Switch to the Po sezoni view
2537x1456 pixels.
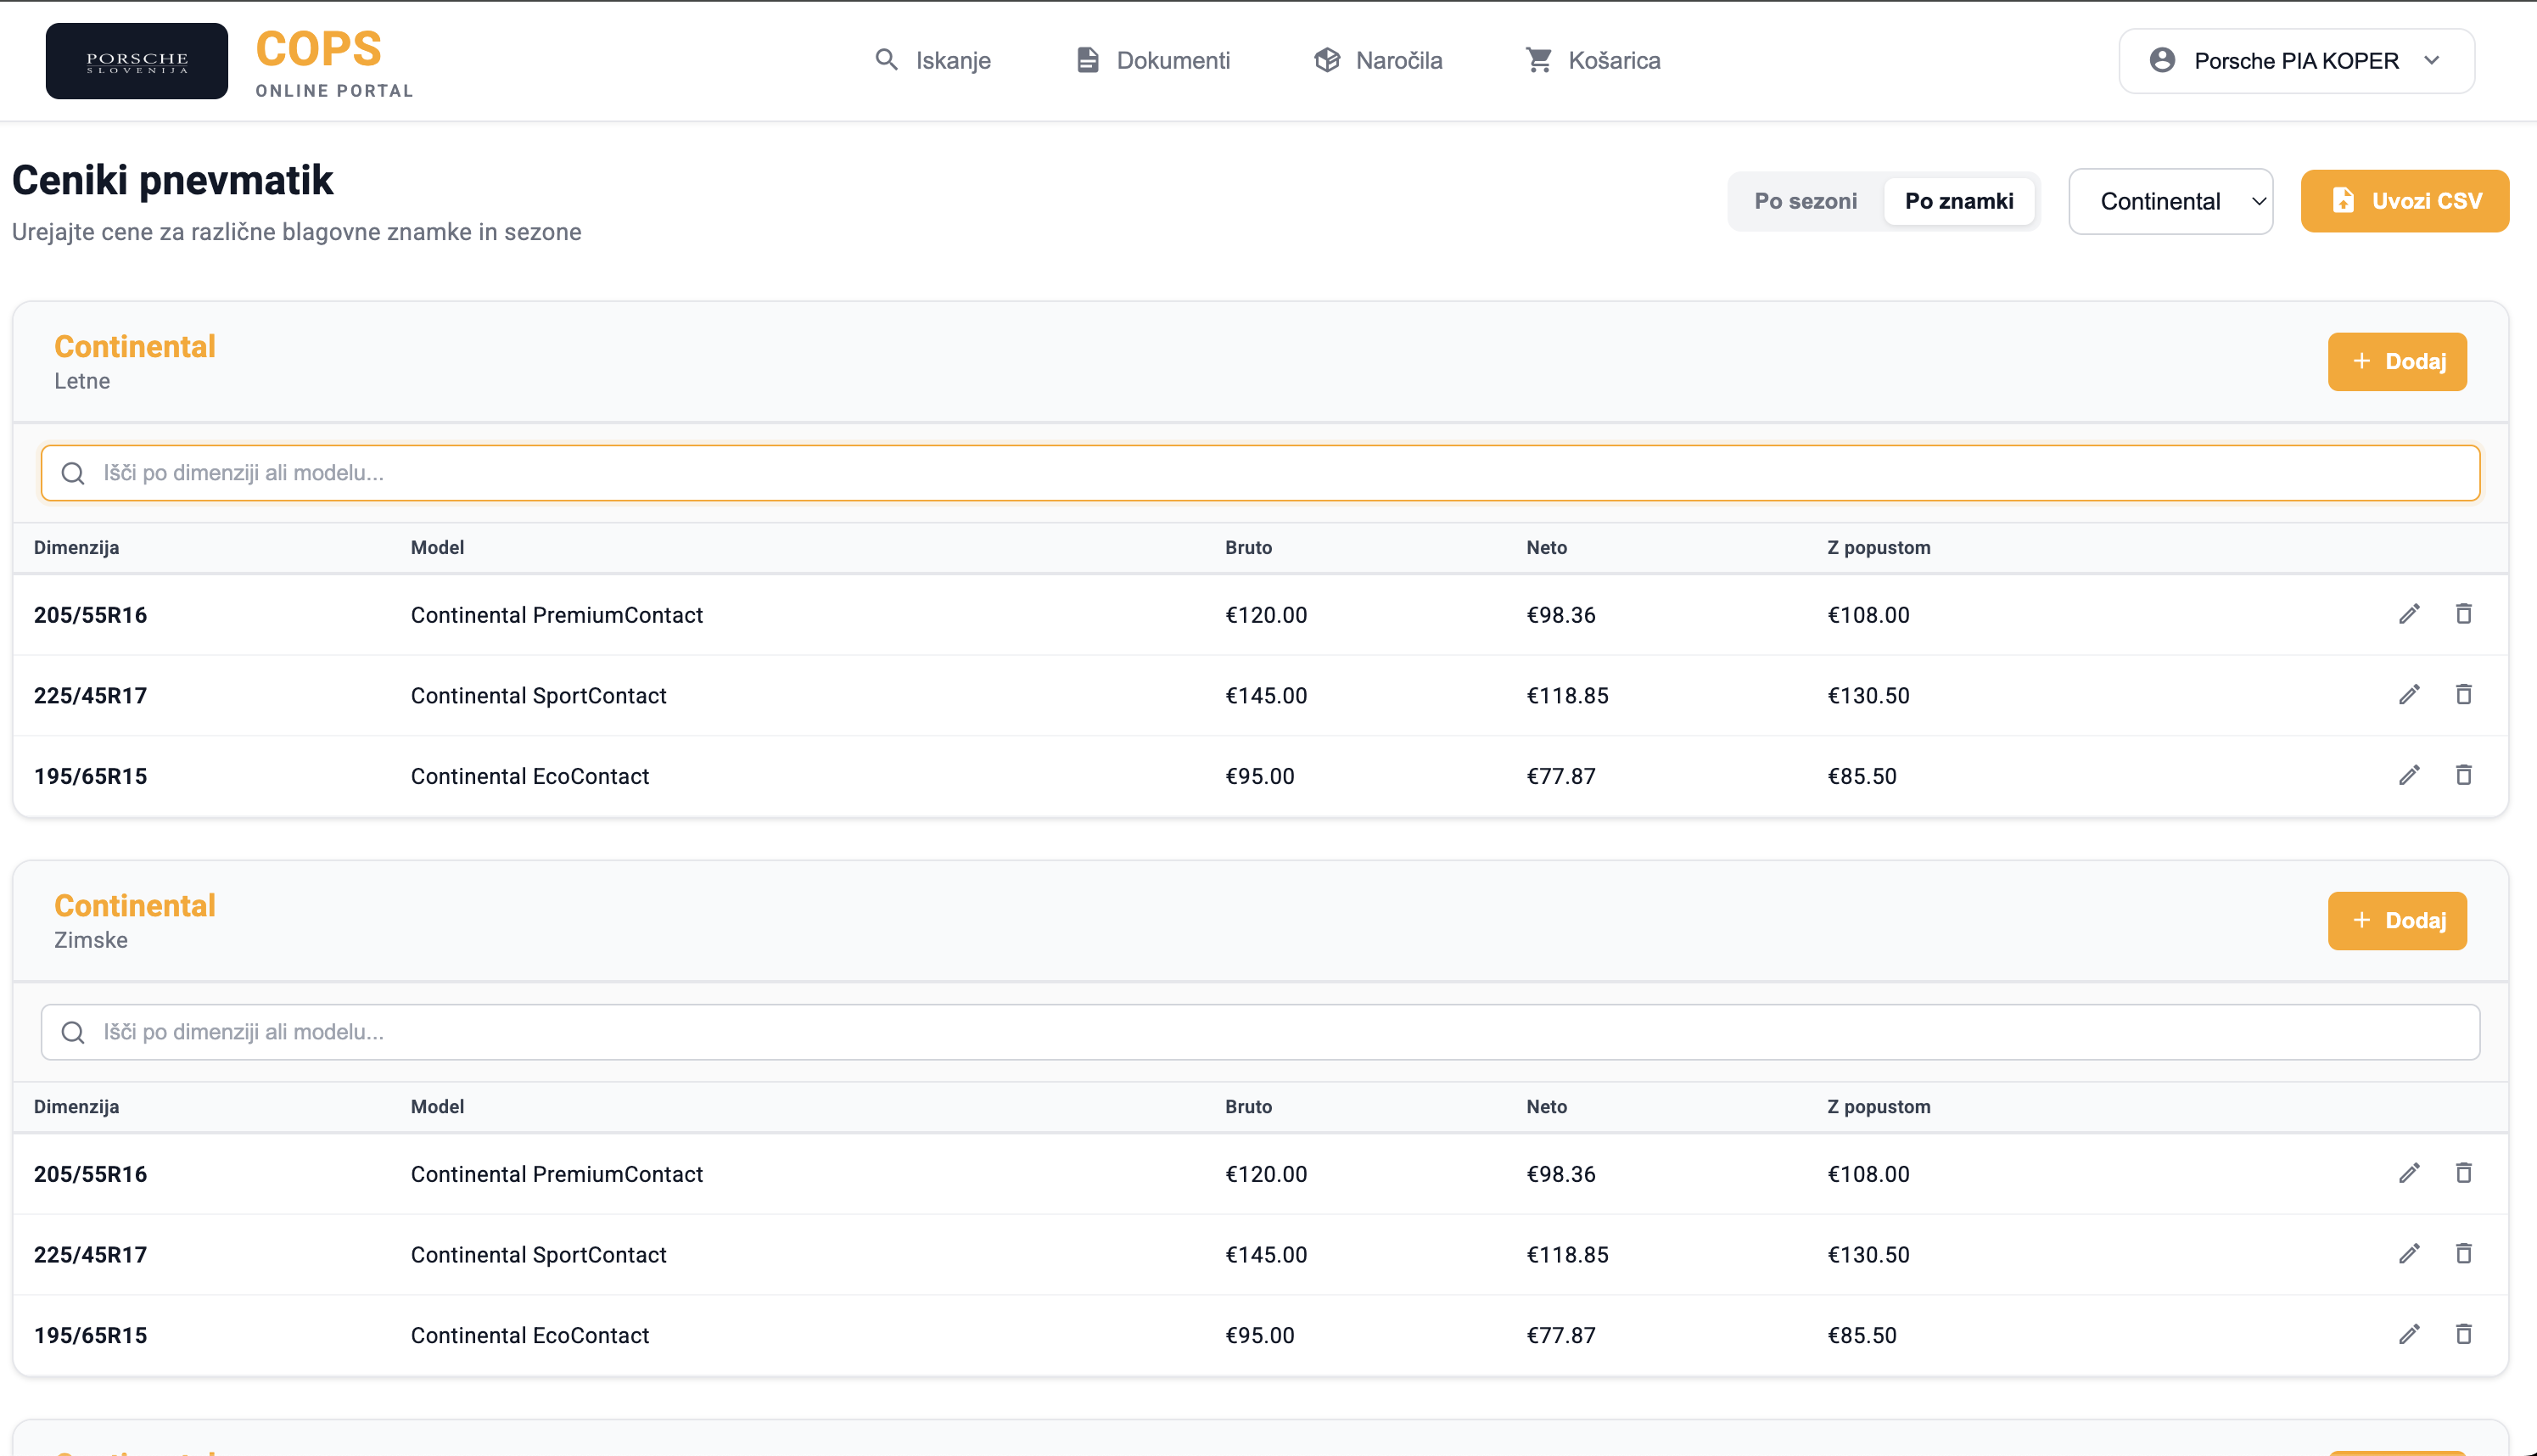(1805, 201)
